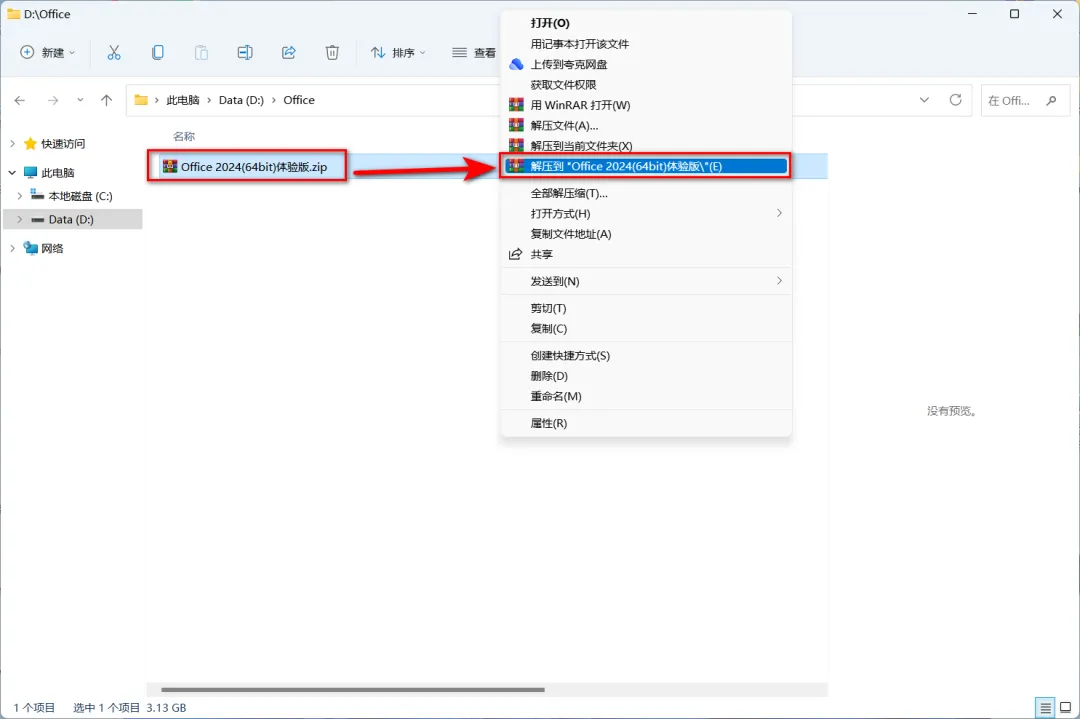The width and height of the screenshot is (1080, 719).
Task: Choose 剪切(T) in context menu
Action: (647, 309)
